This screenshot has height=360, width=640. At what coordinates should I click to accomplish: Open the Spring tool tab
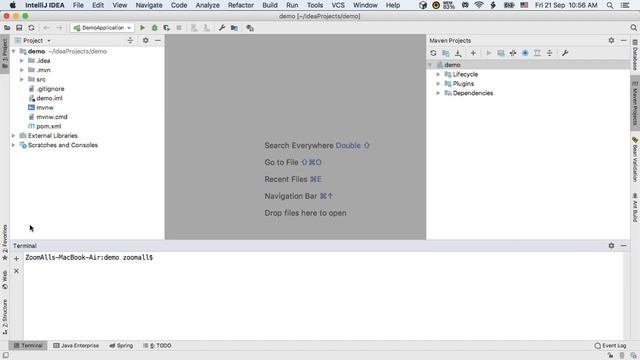121,345
